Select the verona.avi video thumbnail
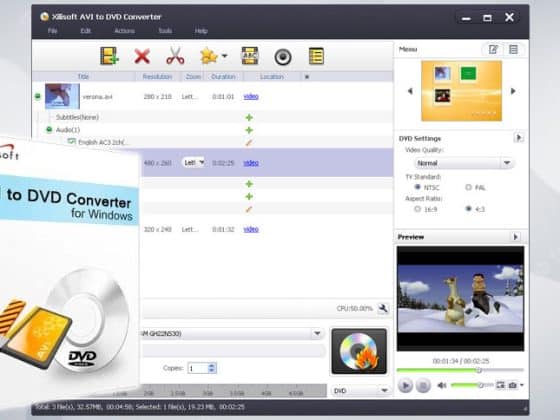Viewport: 560px width, 420px height. 62,96
